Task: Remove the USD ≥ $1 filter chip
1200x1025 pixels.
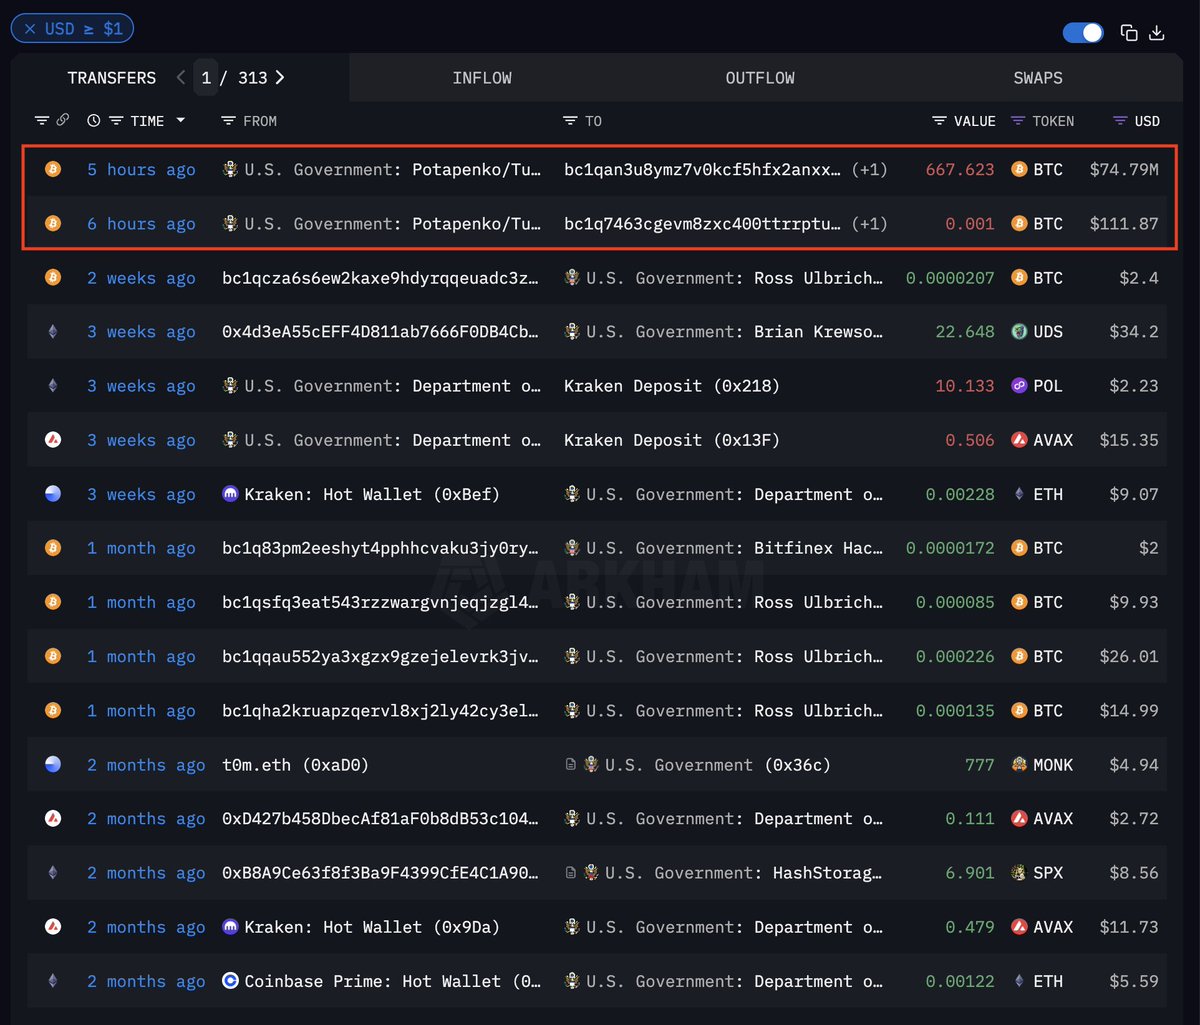Action: (30, 29)
